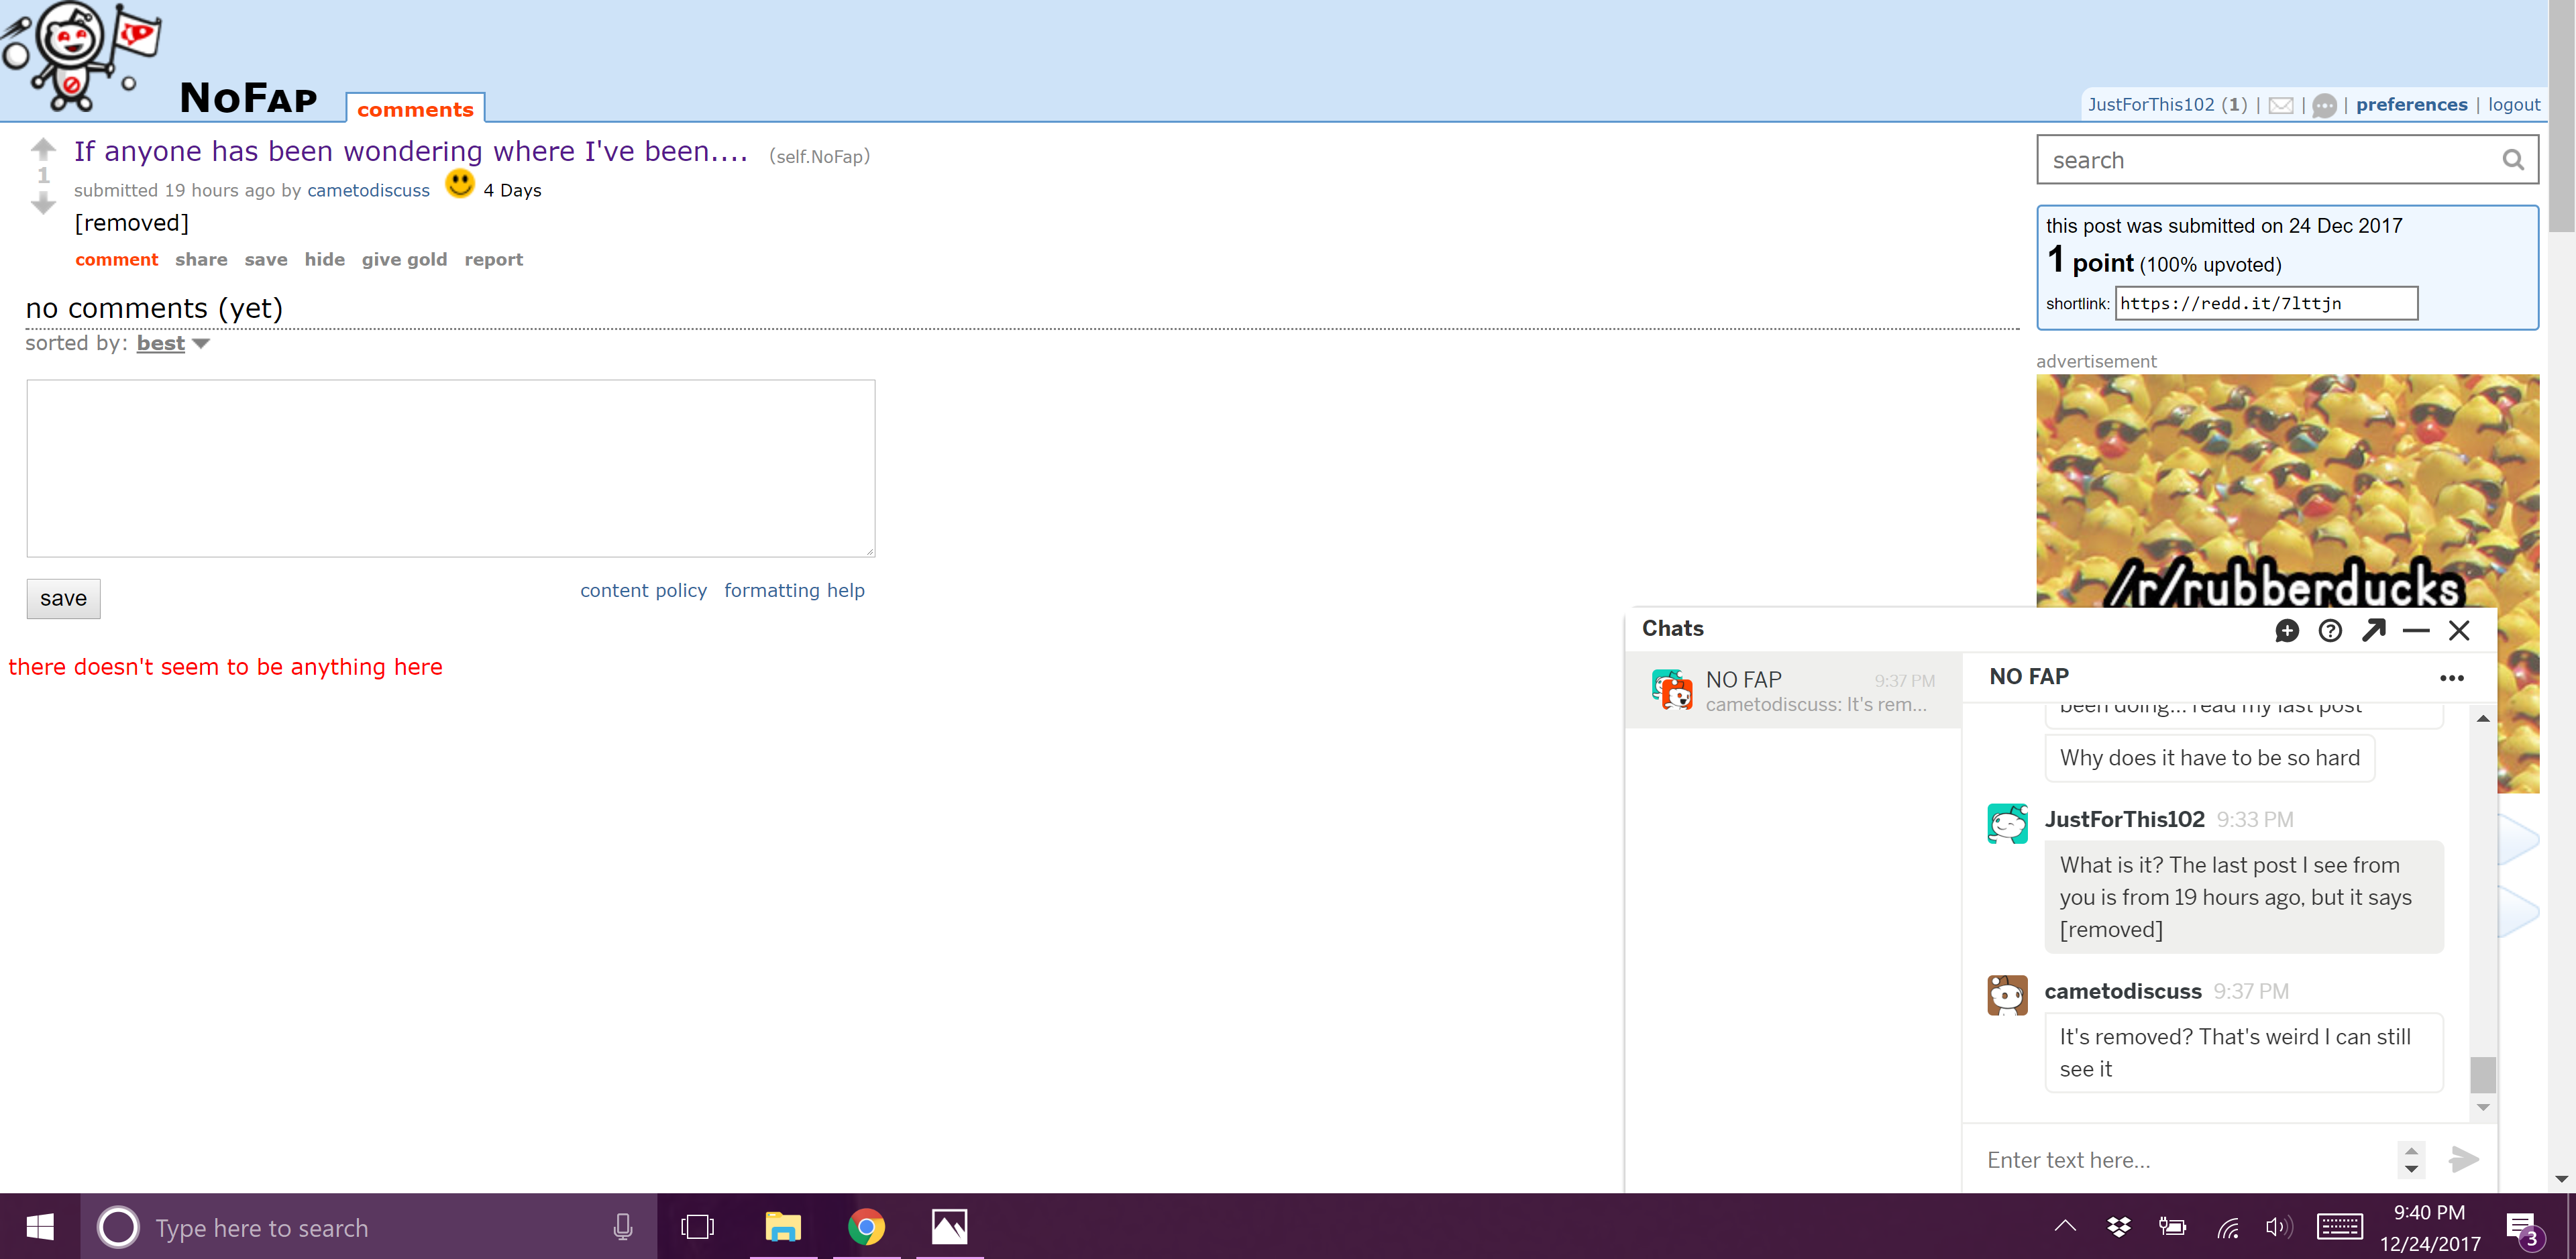
Task: Focus the comment text box
Action: 451,468
